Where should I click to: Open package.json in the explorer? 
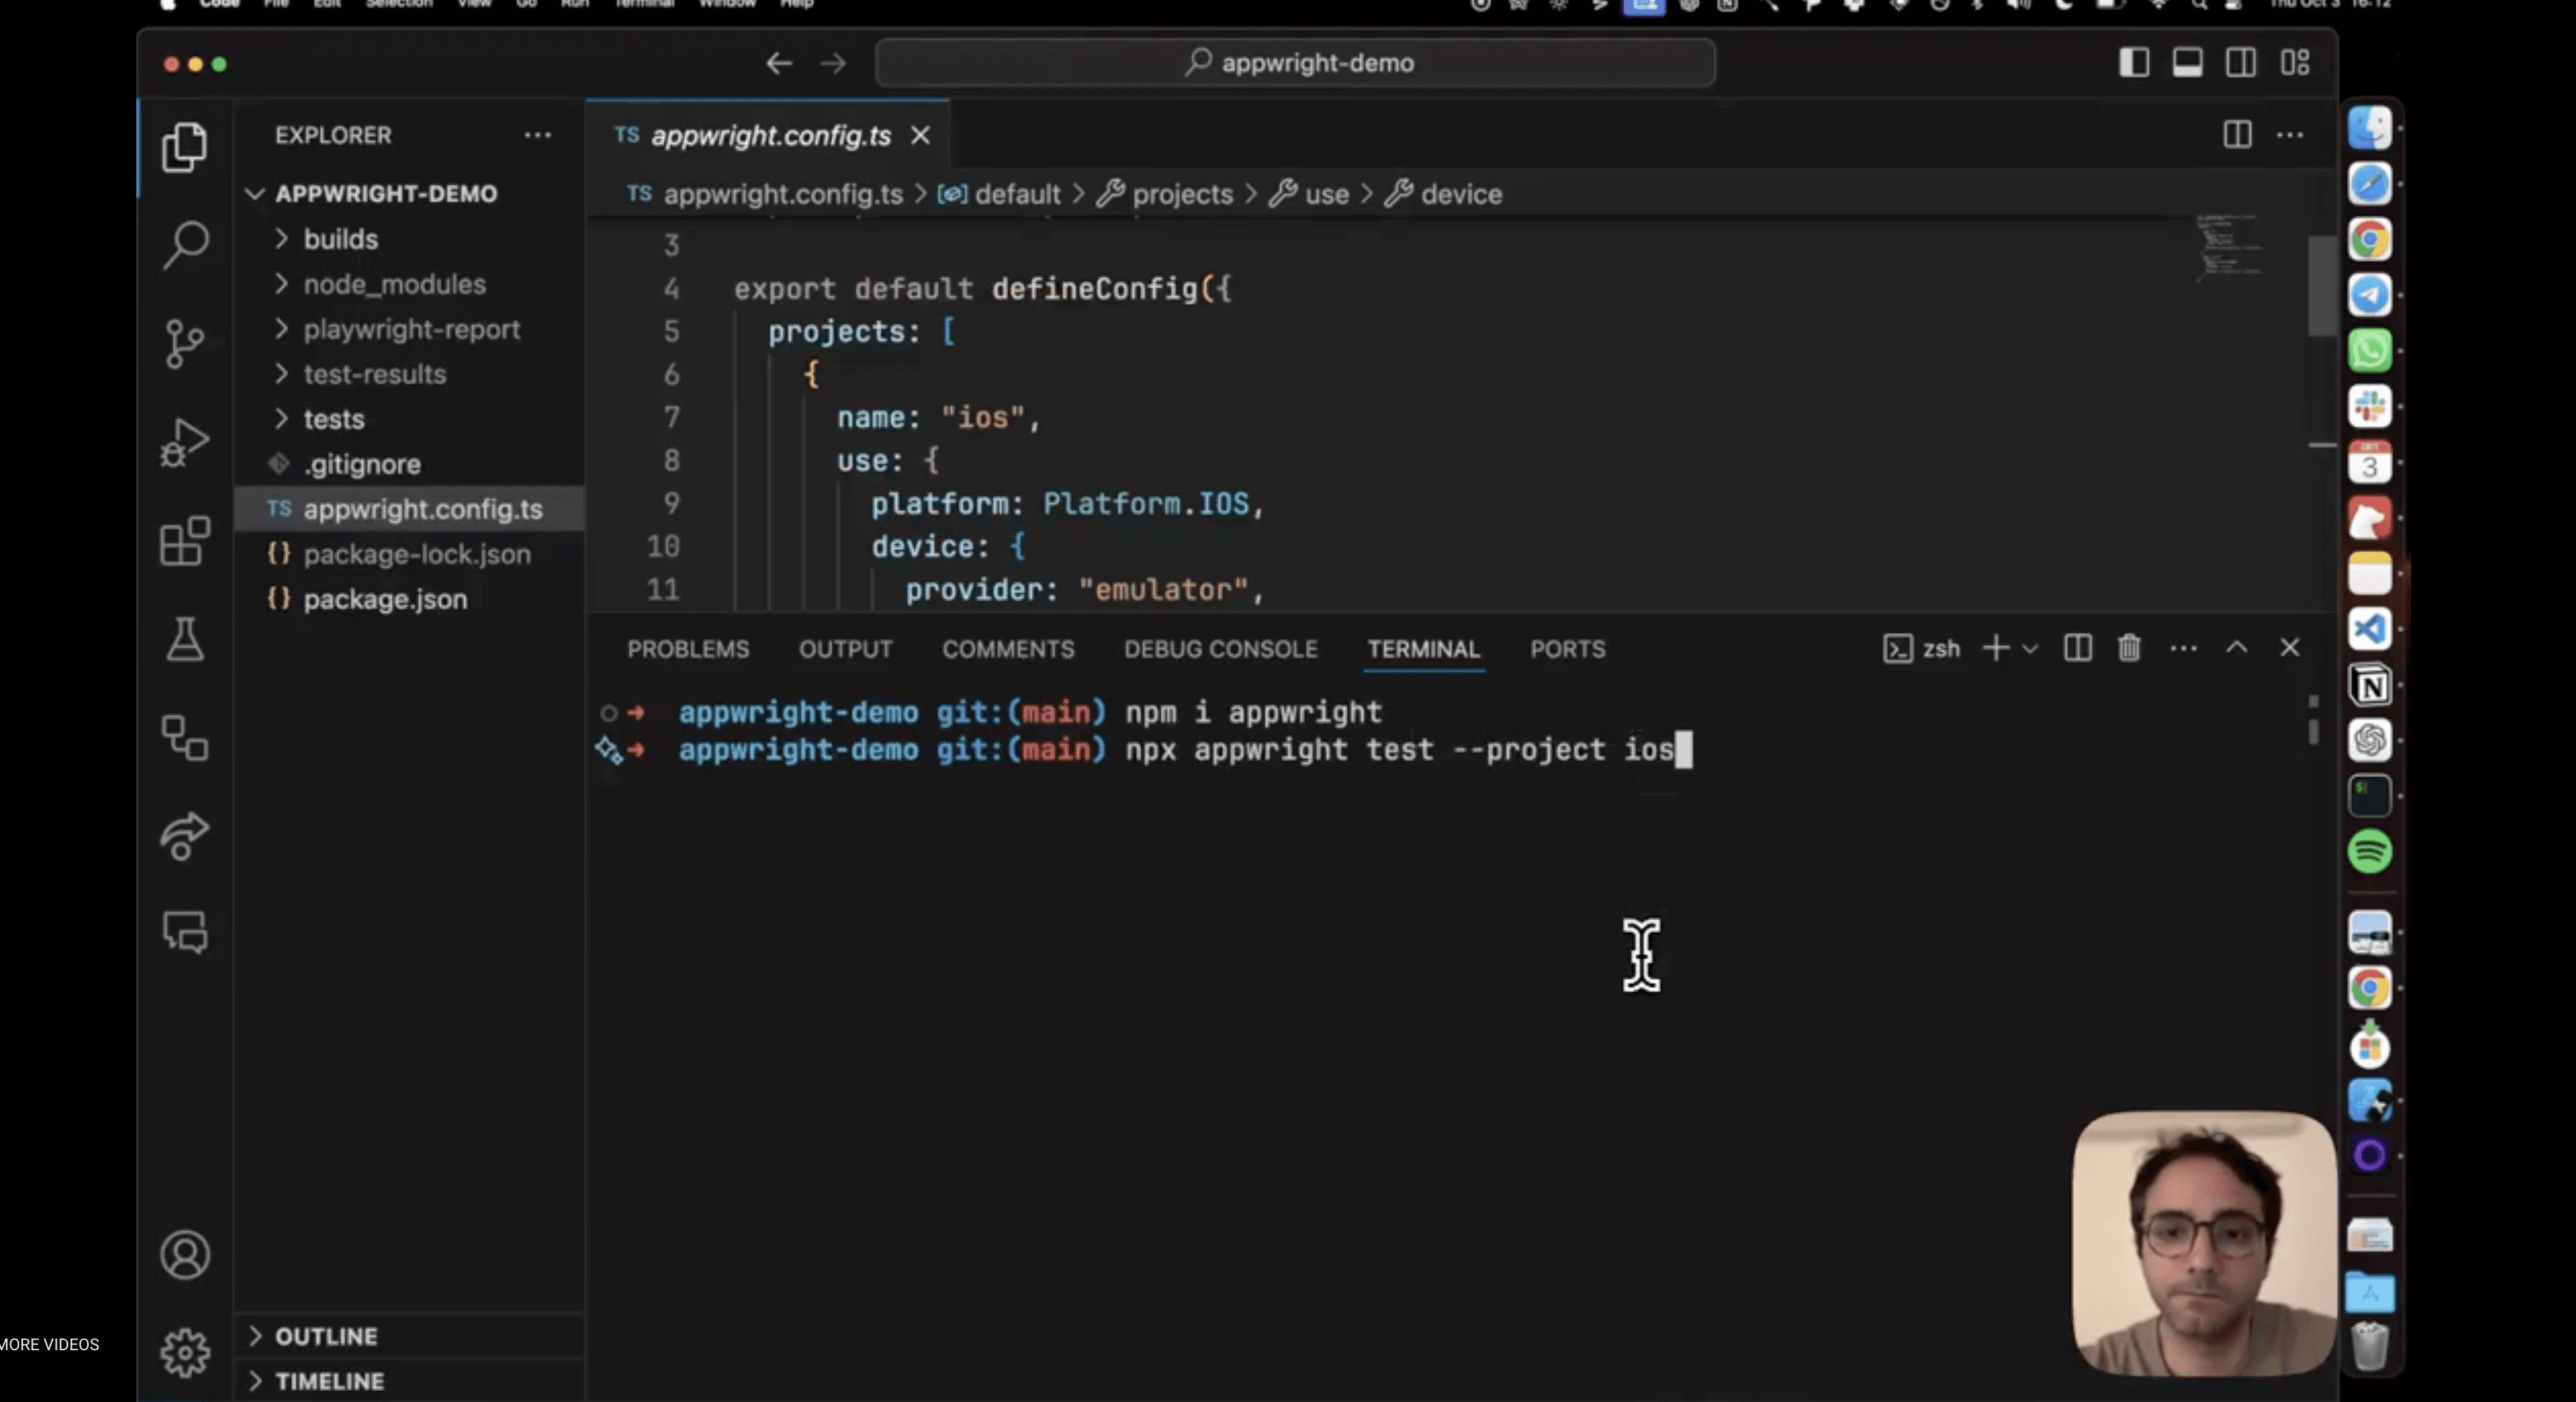(x=385, y=599)
